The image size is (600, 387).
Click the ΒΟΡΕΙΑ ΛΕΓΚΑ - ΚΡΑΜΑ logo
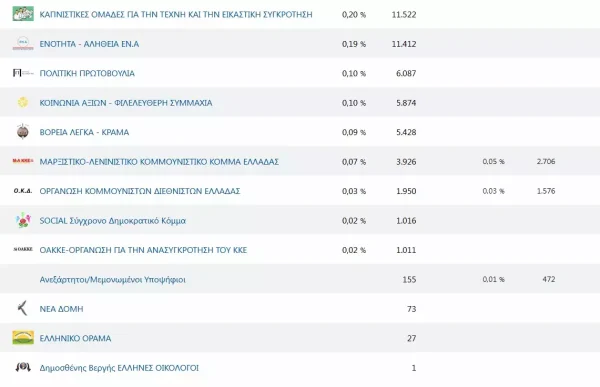tap(23, 132)
